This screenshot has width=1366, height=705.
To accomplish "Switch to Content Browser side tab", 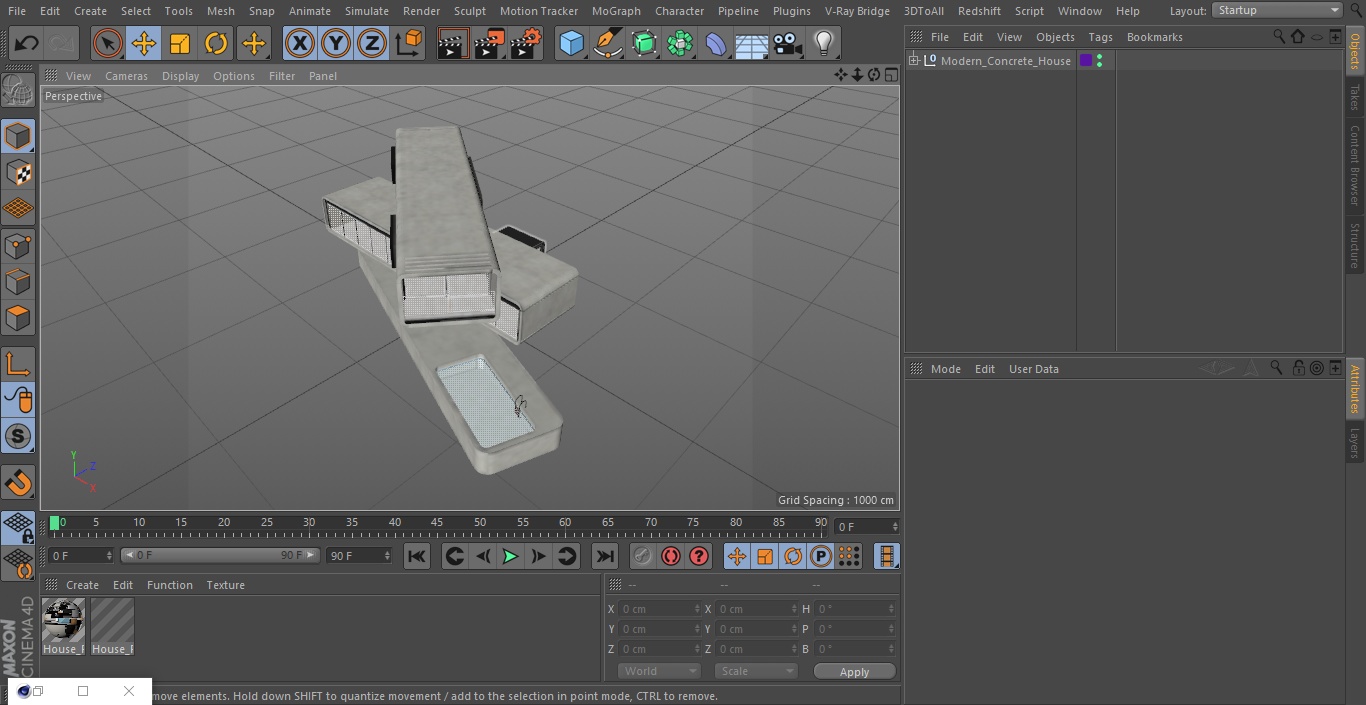I will tap(1355, 165).
